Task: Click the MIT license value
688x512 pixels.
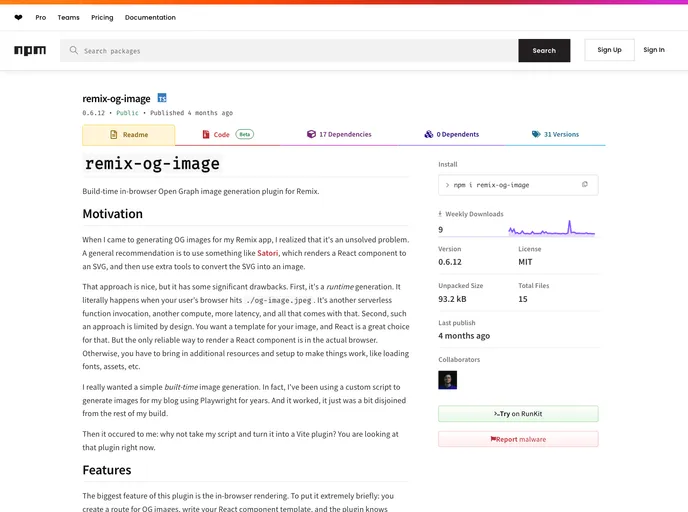Action: [525, 262]
